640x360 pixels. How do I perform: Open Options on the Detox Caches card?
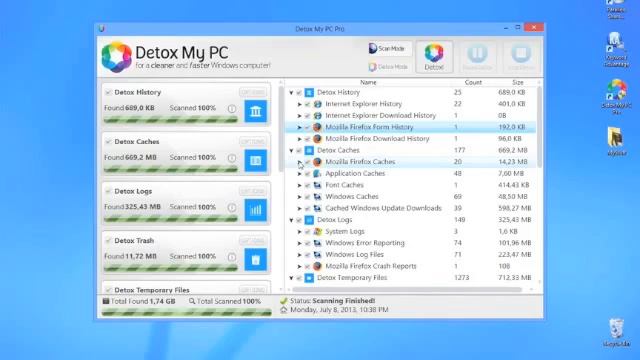point(253,142)
